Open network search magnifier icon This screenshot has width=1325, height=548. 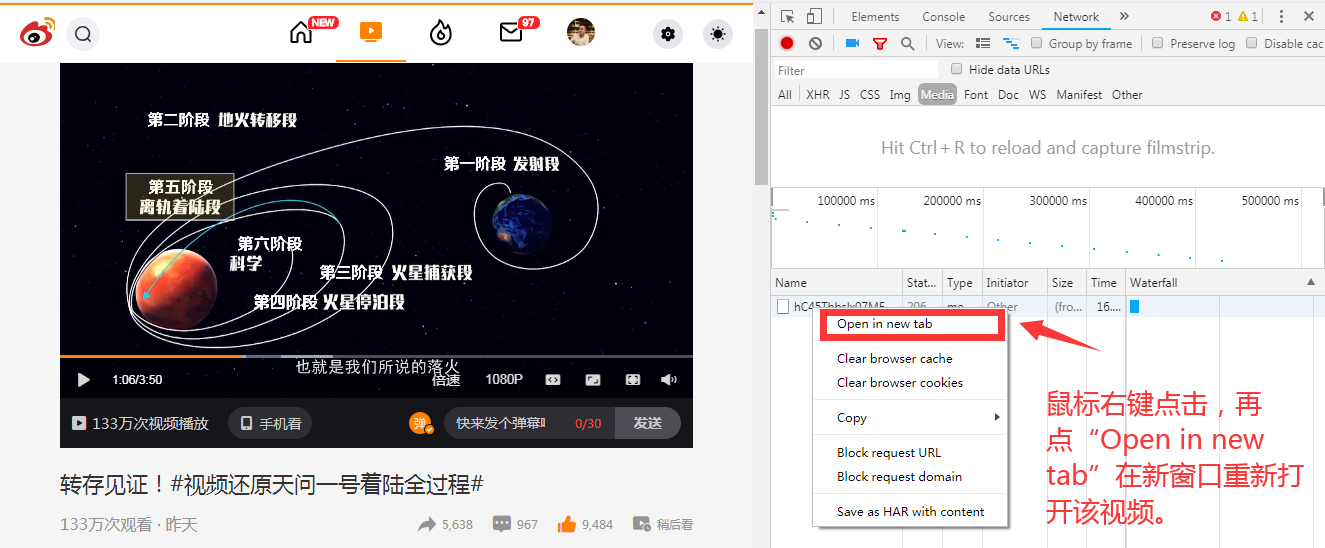tap(907, 43)
